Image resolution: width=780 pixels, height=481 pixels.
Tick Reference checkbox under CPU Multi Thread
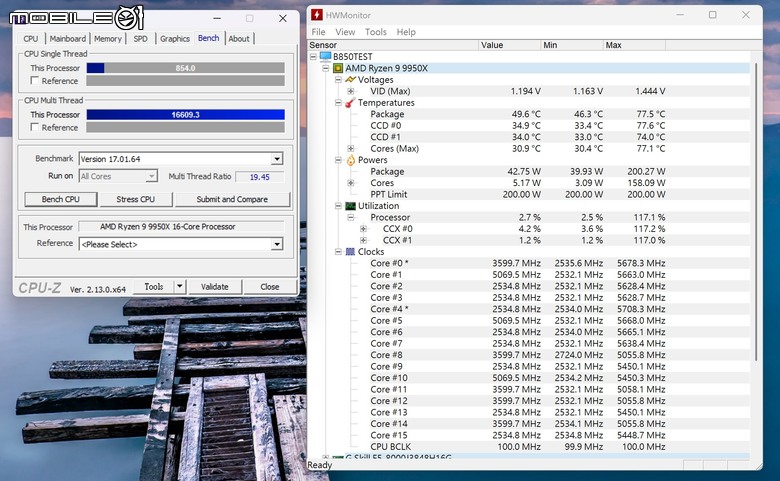point(35,127)
